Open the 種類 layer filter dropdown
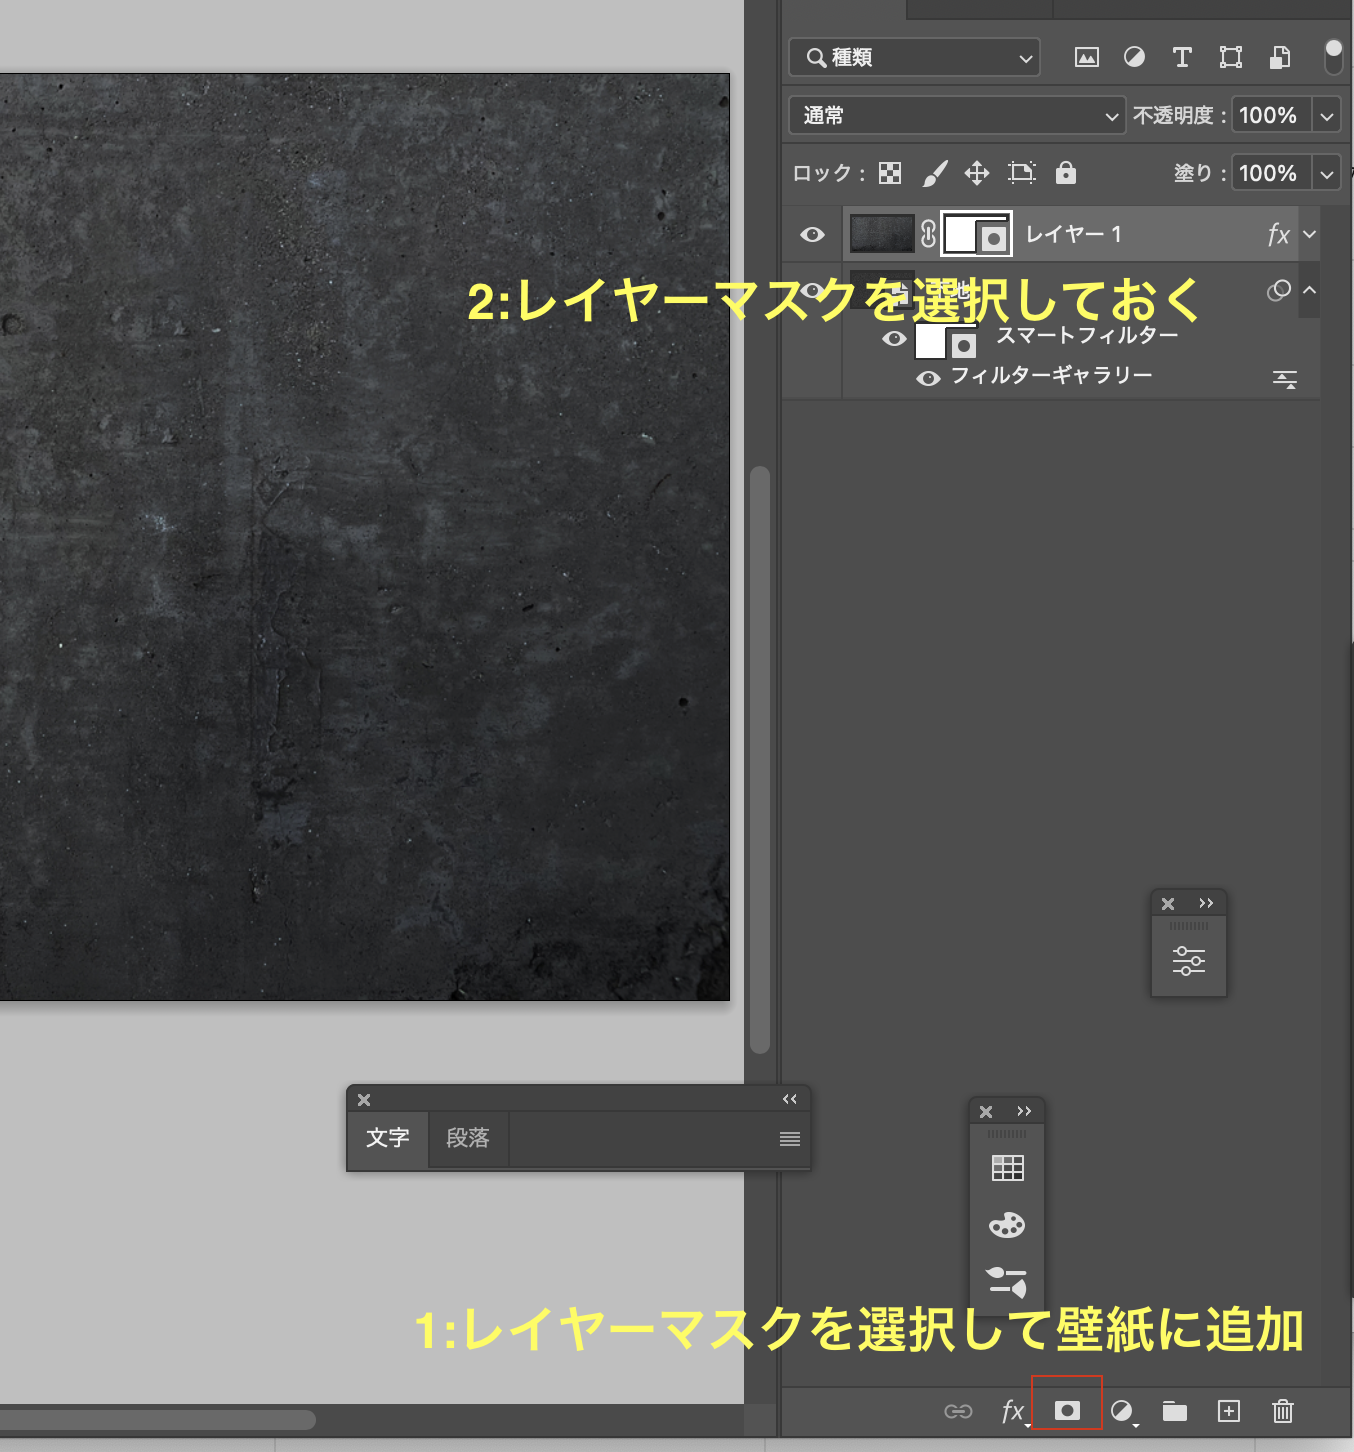The width and height of the screenshot is (1354, 1452). tap(914, 58)
